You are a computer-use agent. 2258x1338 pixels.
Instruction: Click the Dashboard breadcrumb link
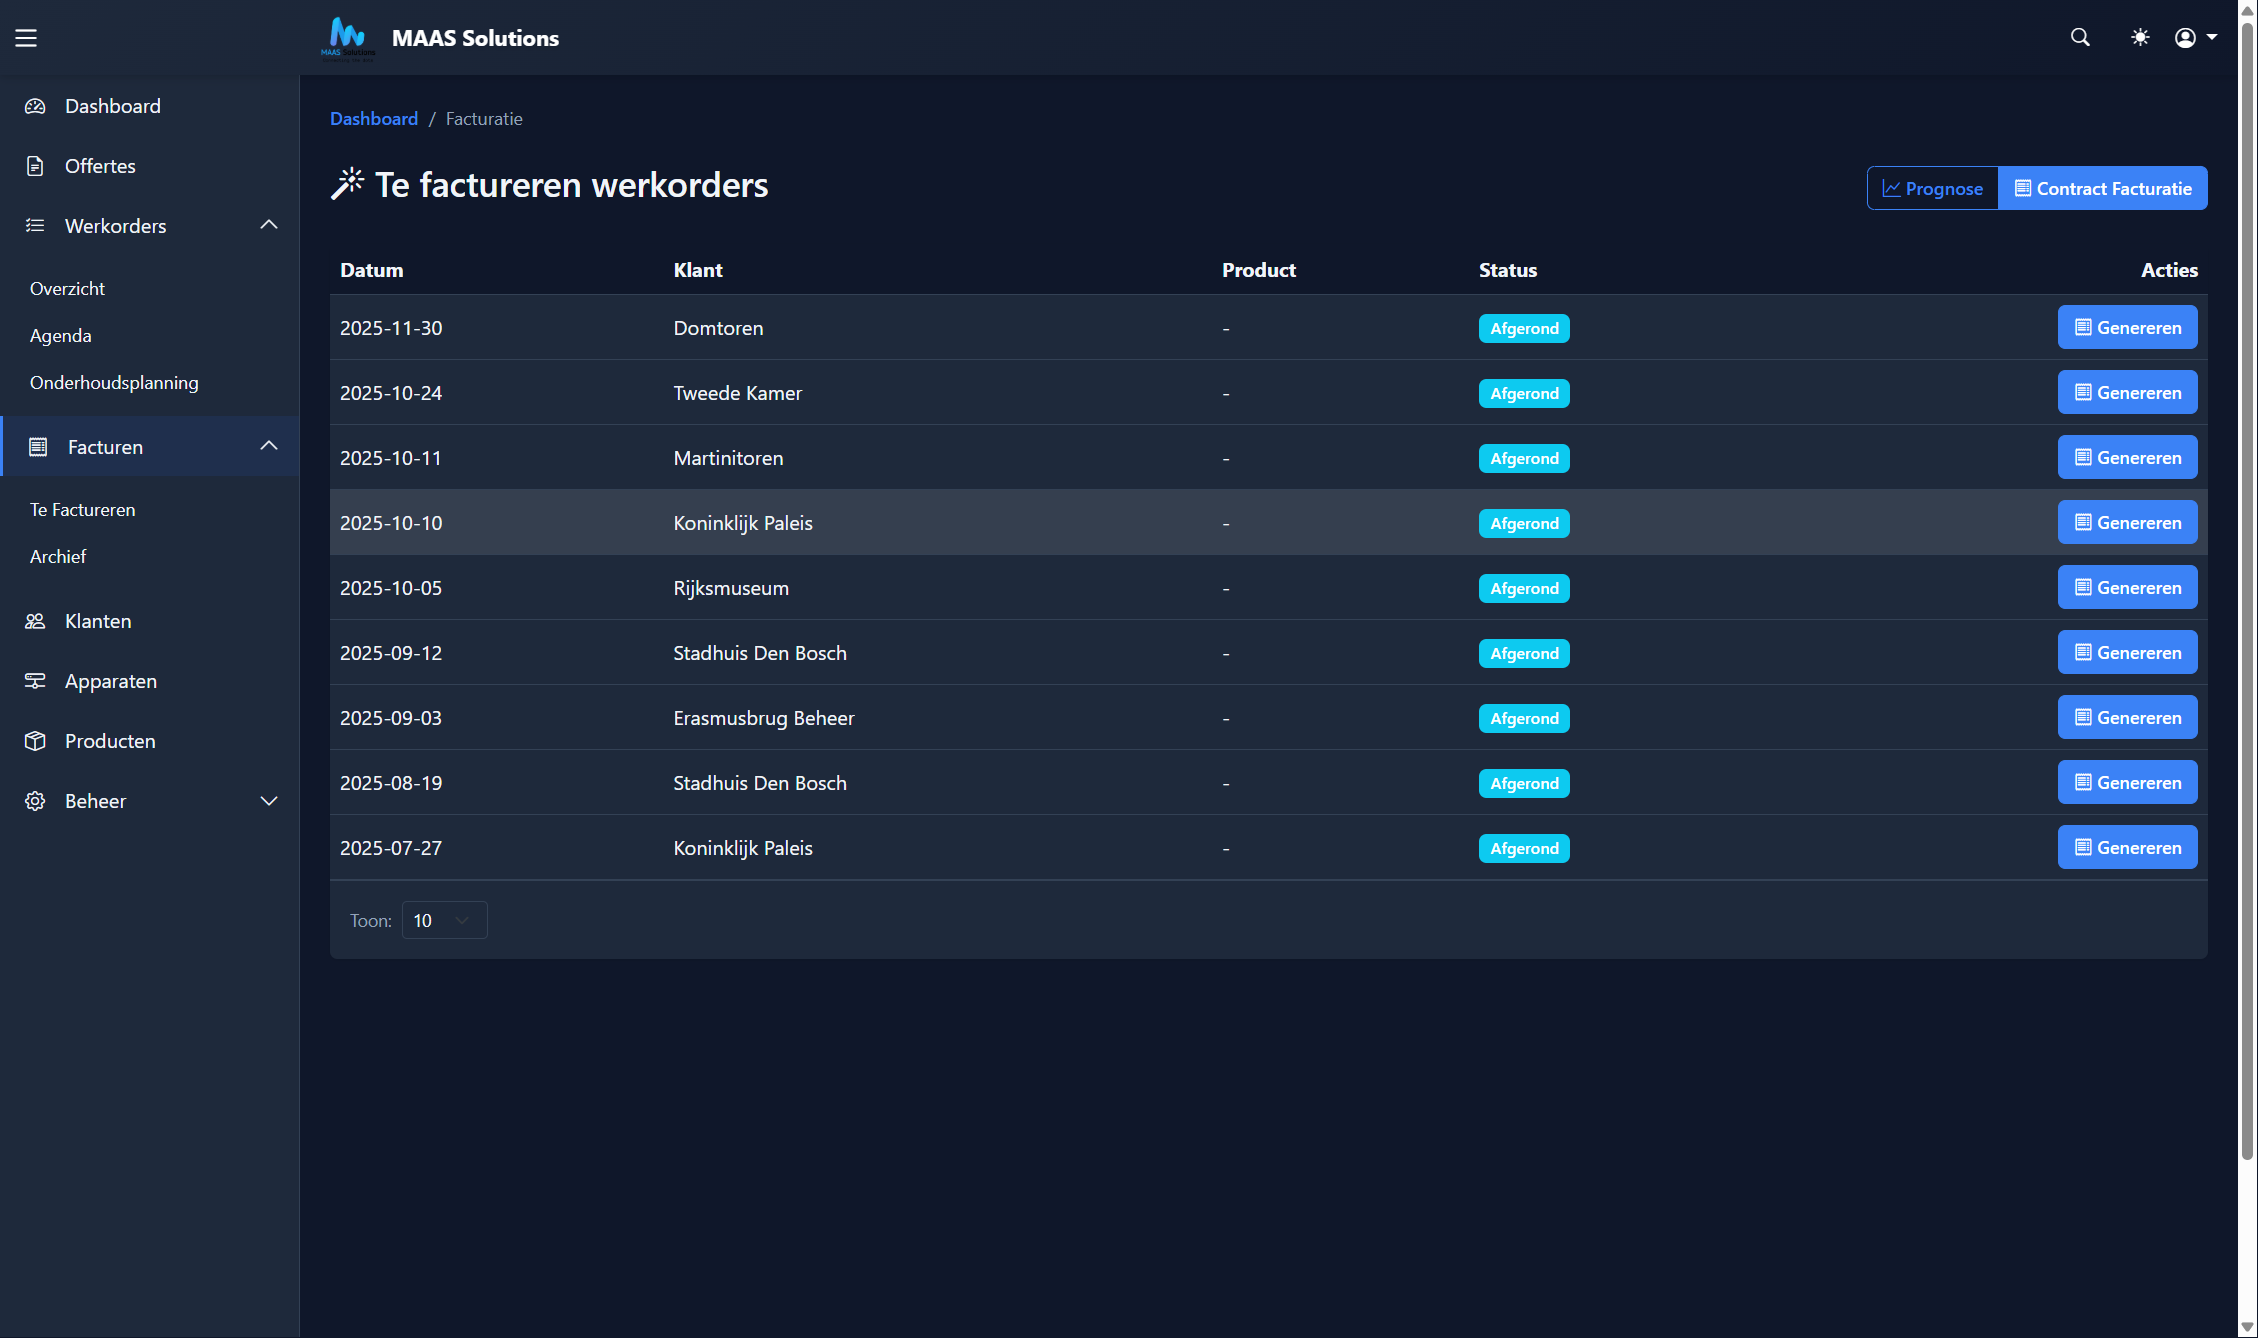374,119
